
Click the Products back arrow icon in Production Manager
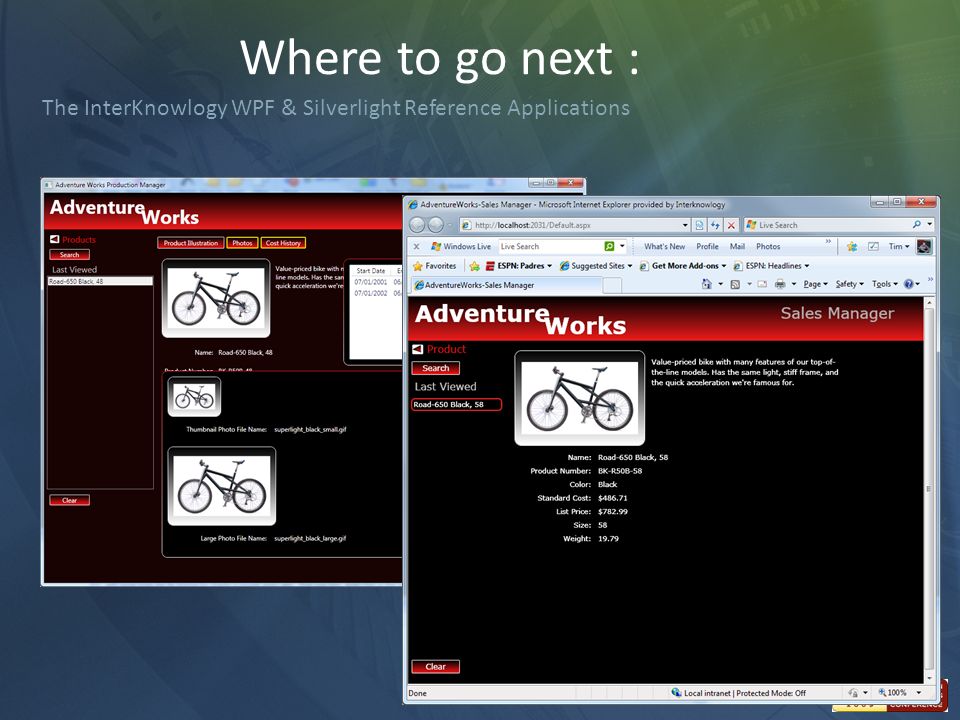[x=54, y=239]
